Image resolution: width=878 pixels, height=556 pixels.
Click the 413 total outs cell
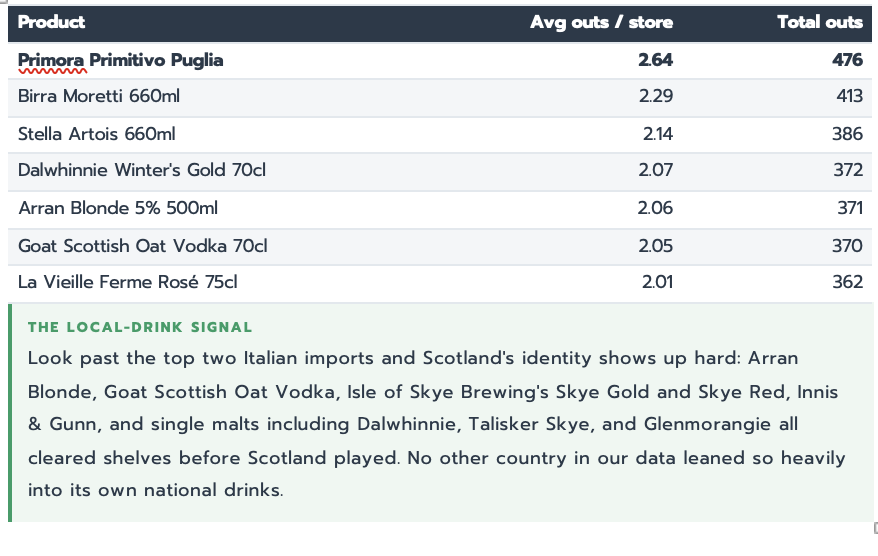click(849, 96)
